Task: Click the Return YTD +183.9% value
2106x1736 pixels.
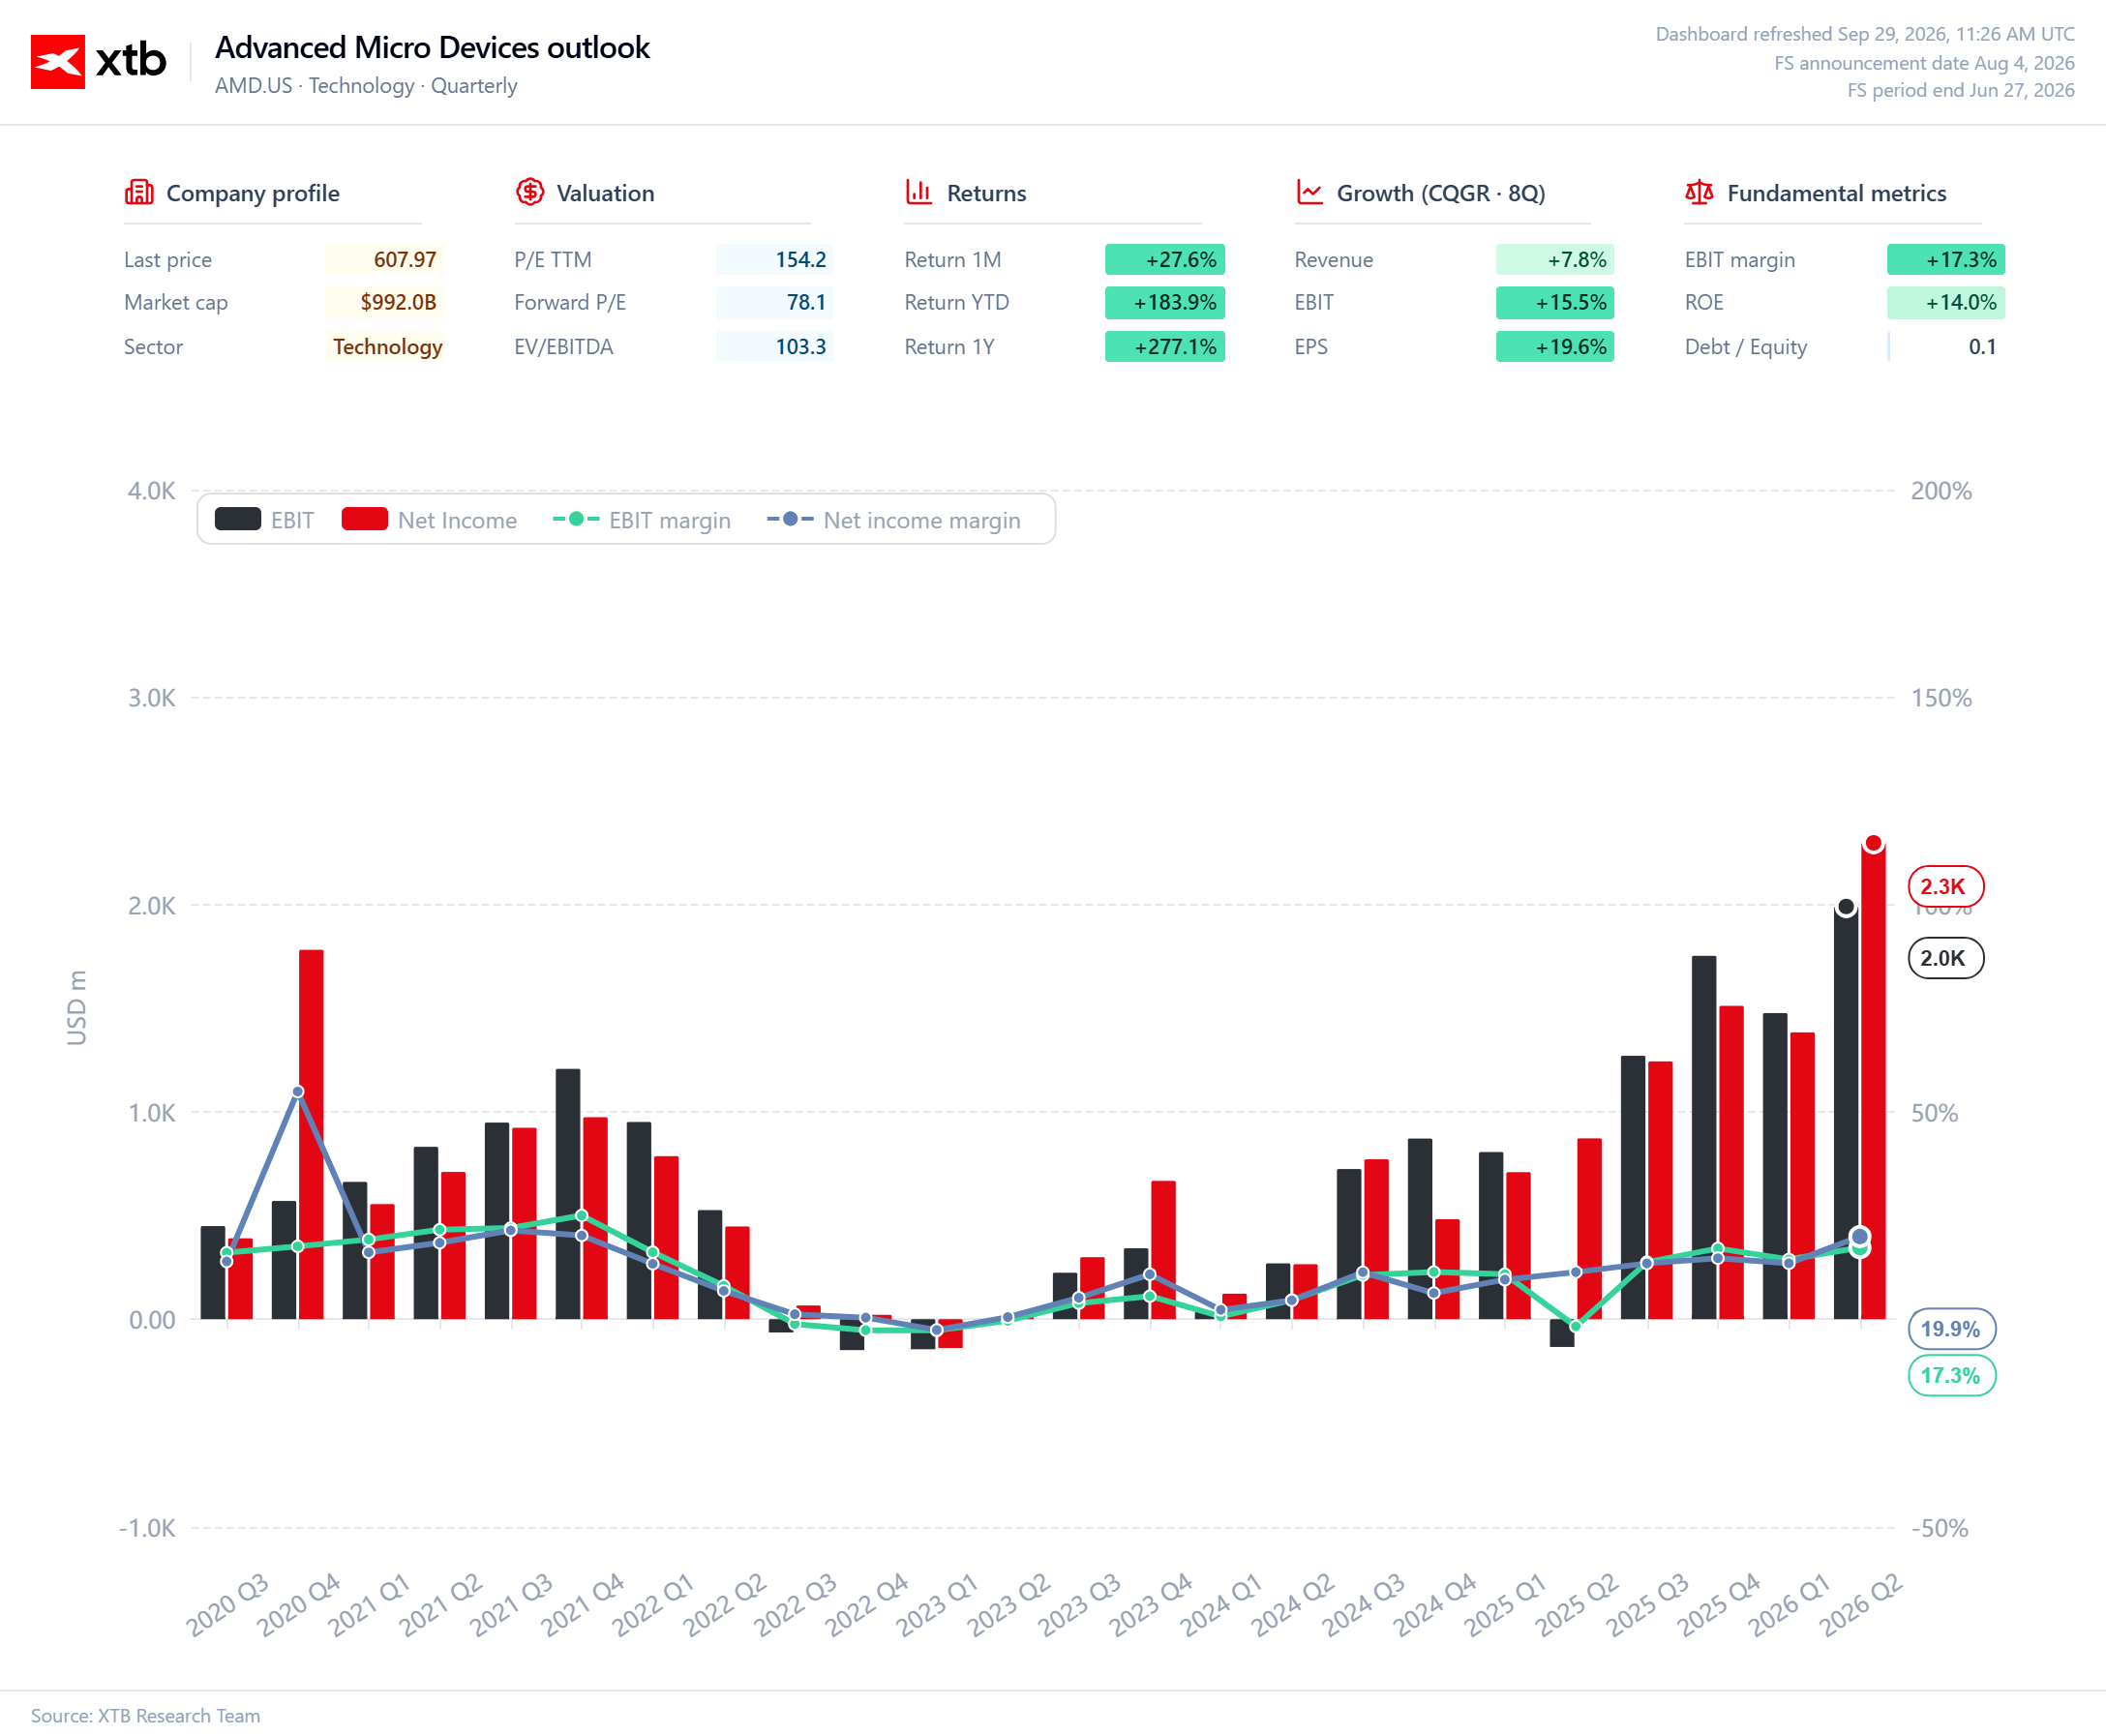Action: coord(1165,303)
